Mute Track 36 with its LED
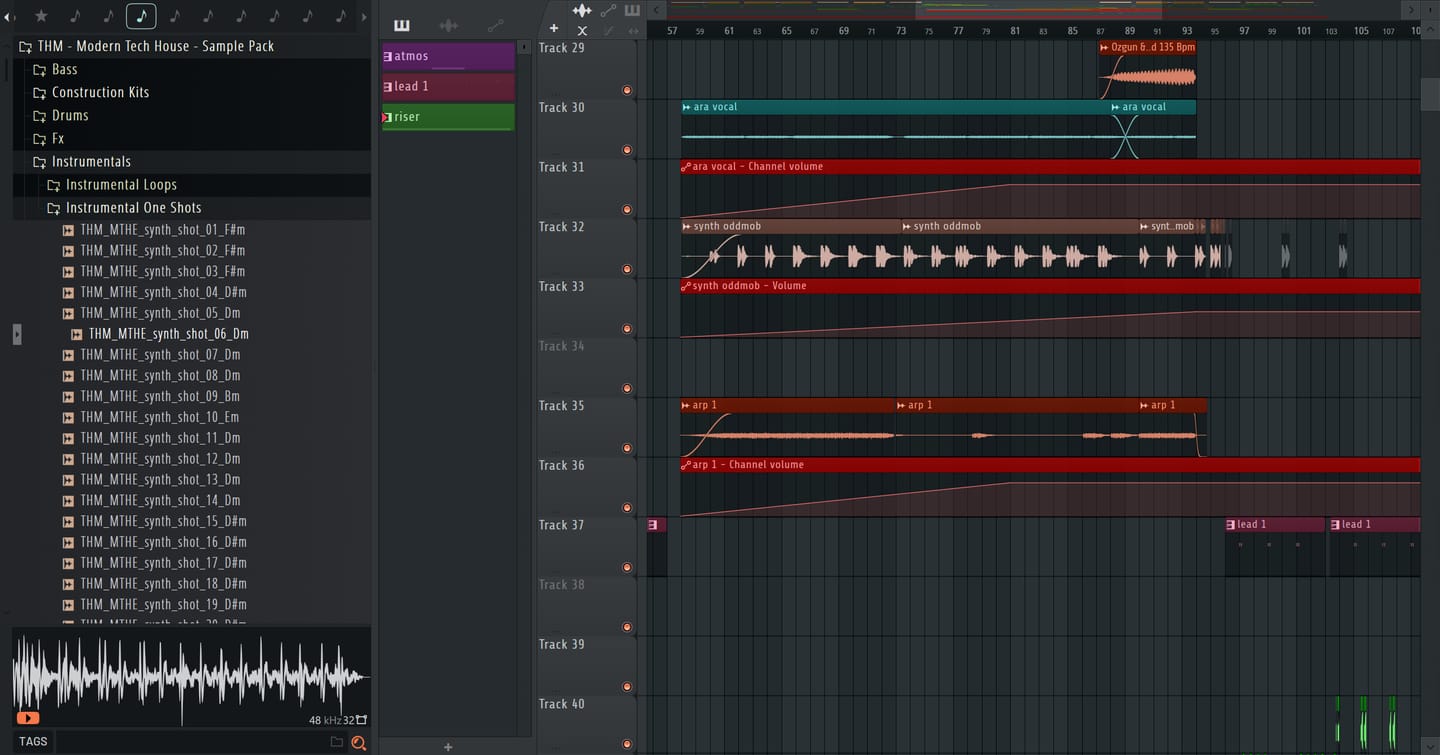Viewport: 1440px width, 755px height. coord(627,508)
